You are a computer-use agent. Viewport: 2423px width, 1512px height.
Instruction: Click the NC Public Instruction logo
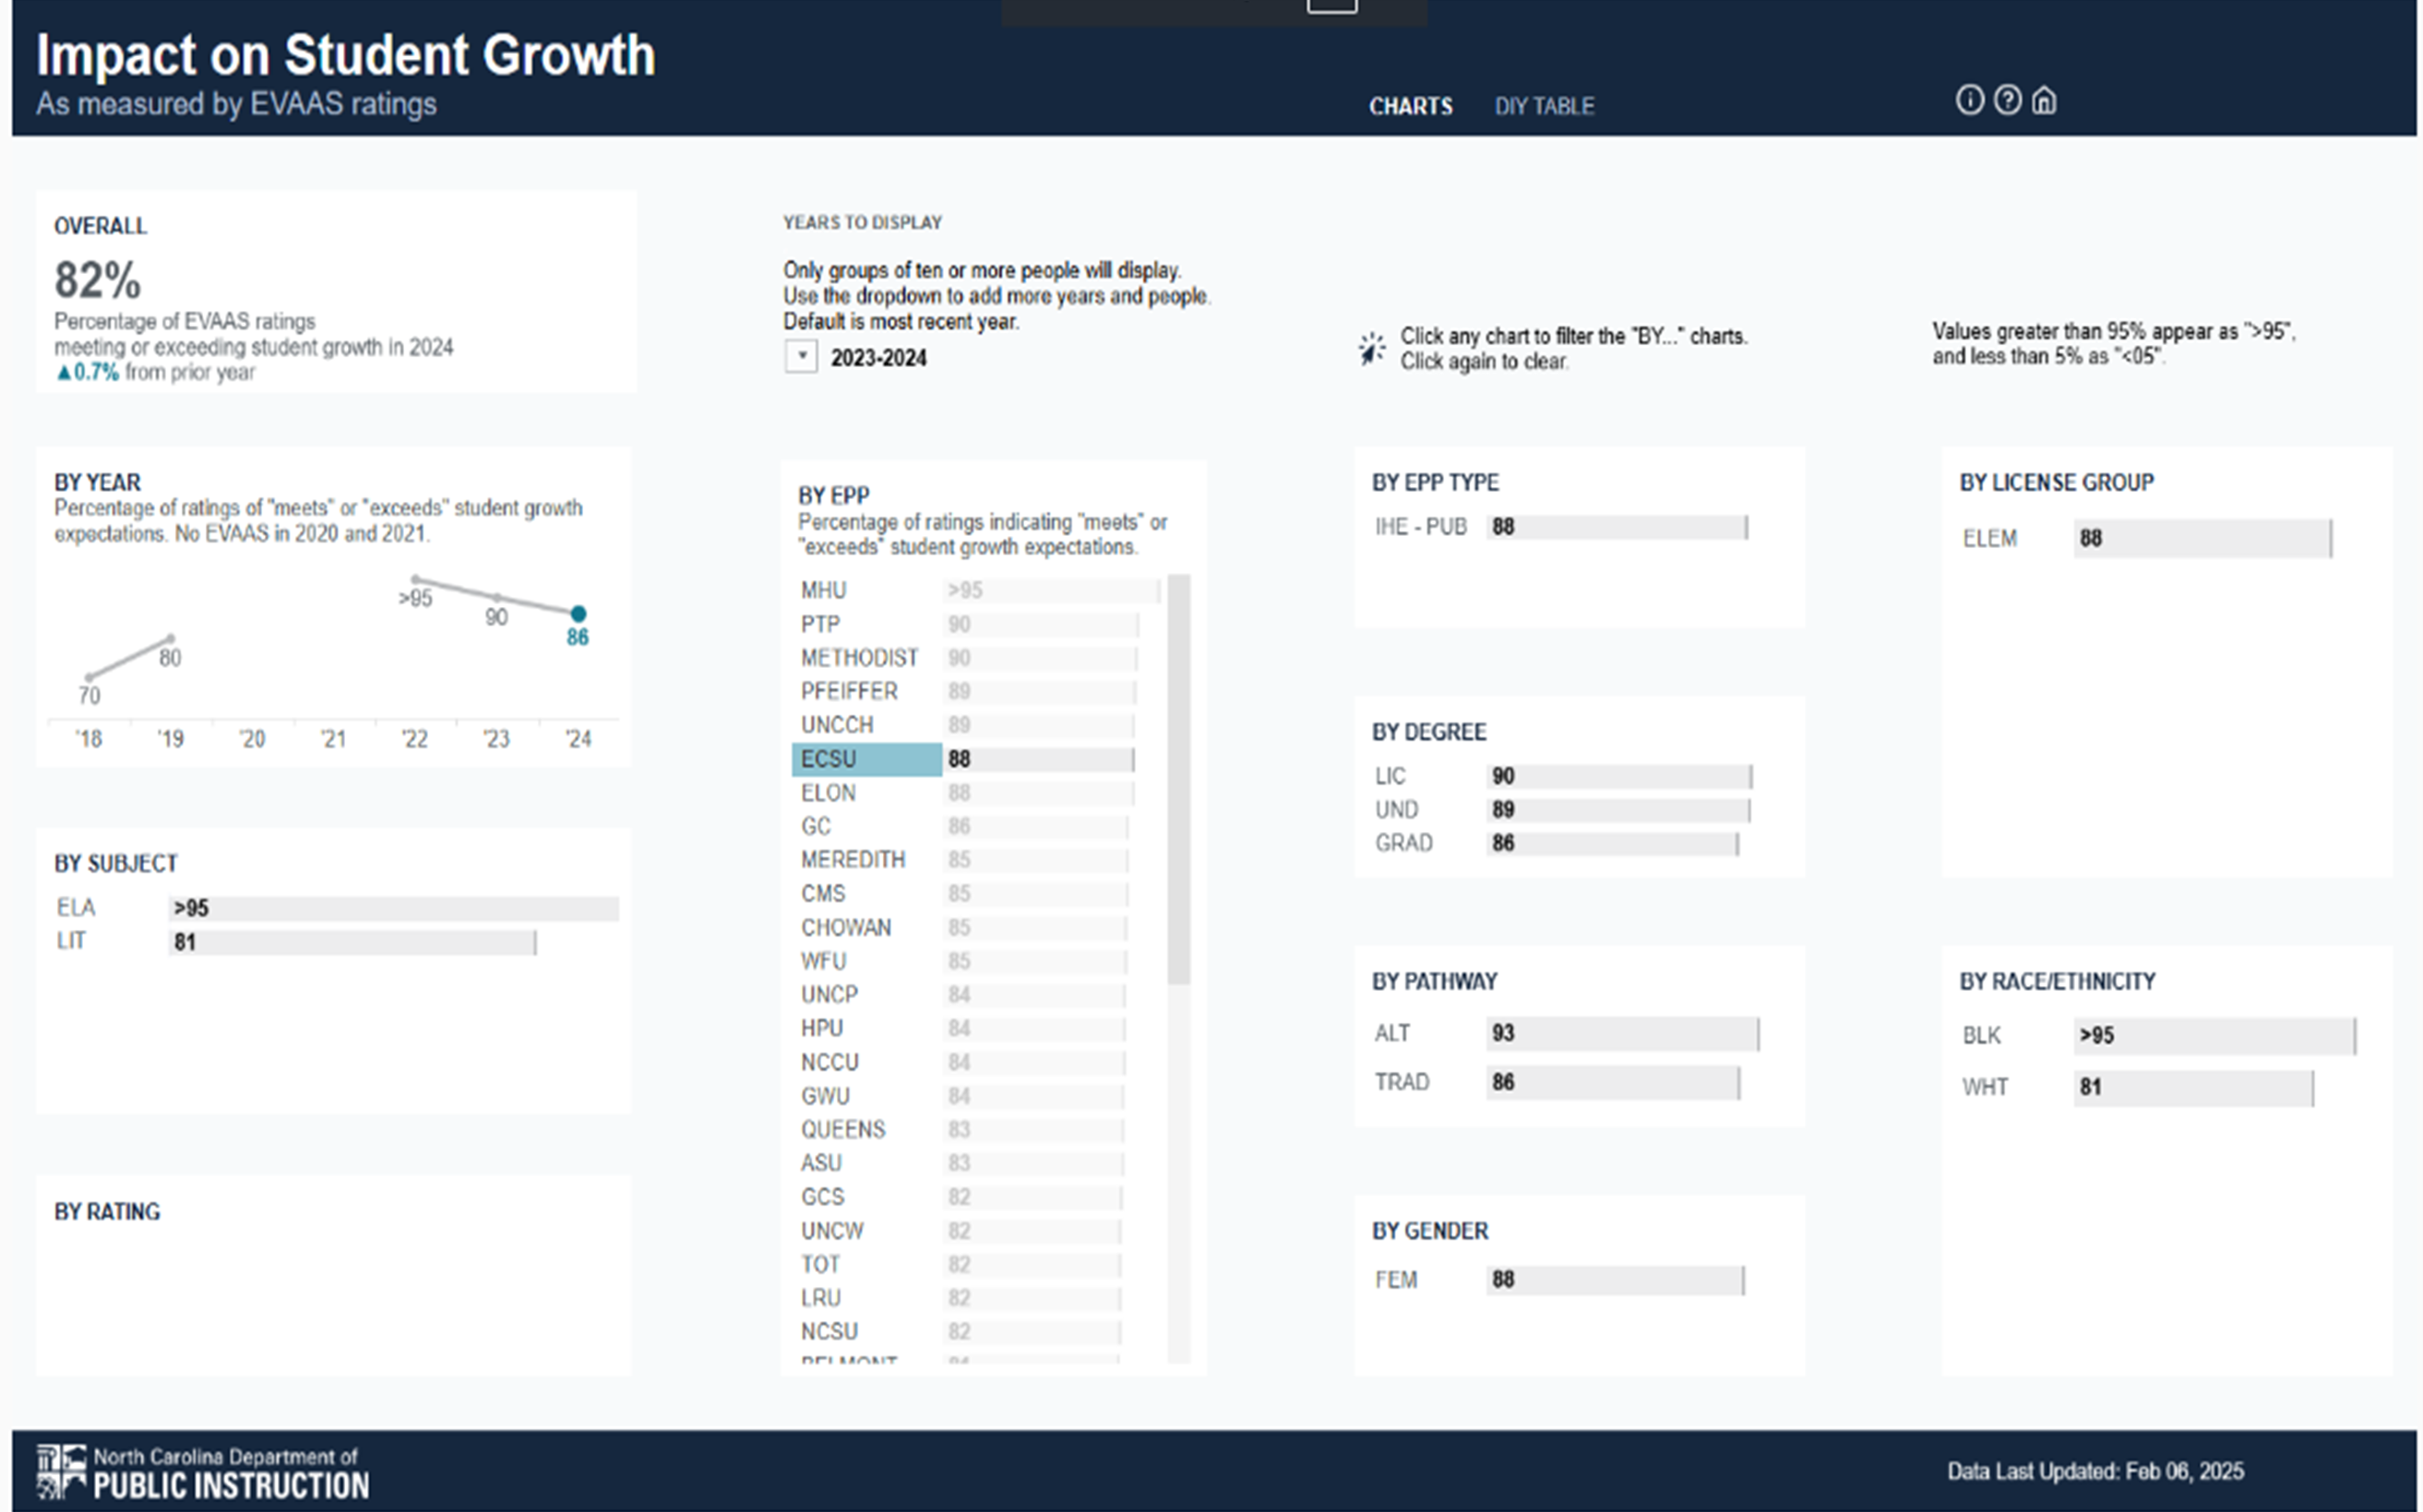(203, 1472)
